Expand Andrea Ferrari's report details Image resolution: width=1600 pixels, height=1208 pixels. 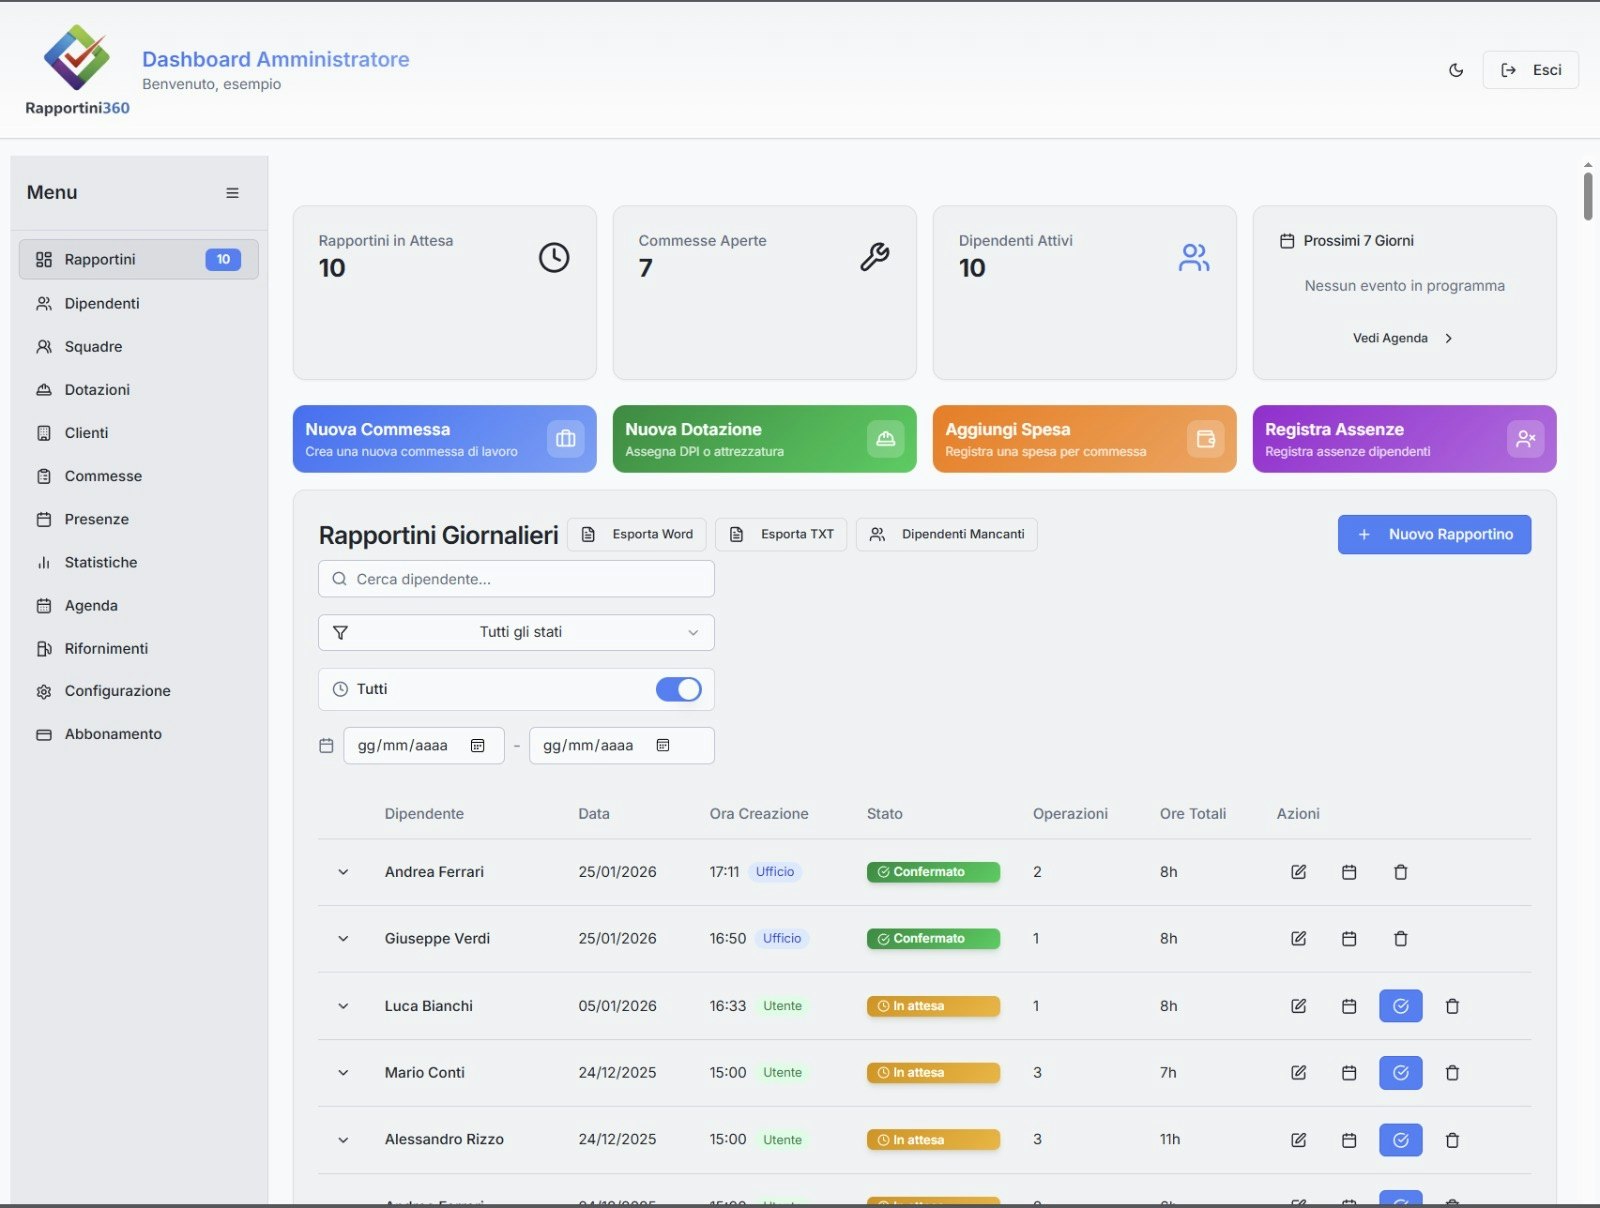[x=343, y=872]
